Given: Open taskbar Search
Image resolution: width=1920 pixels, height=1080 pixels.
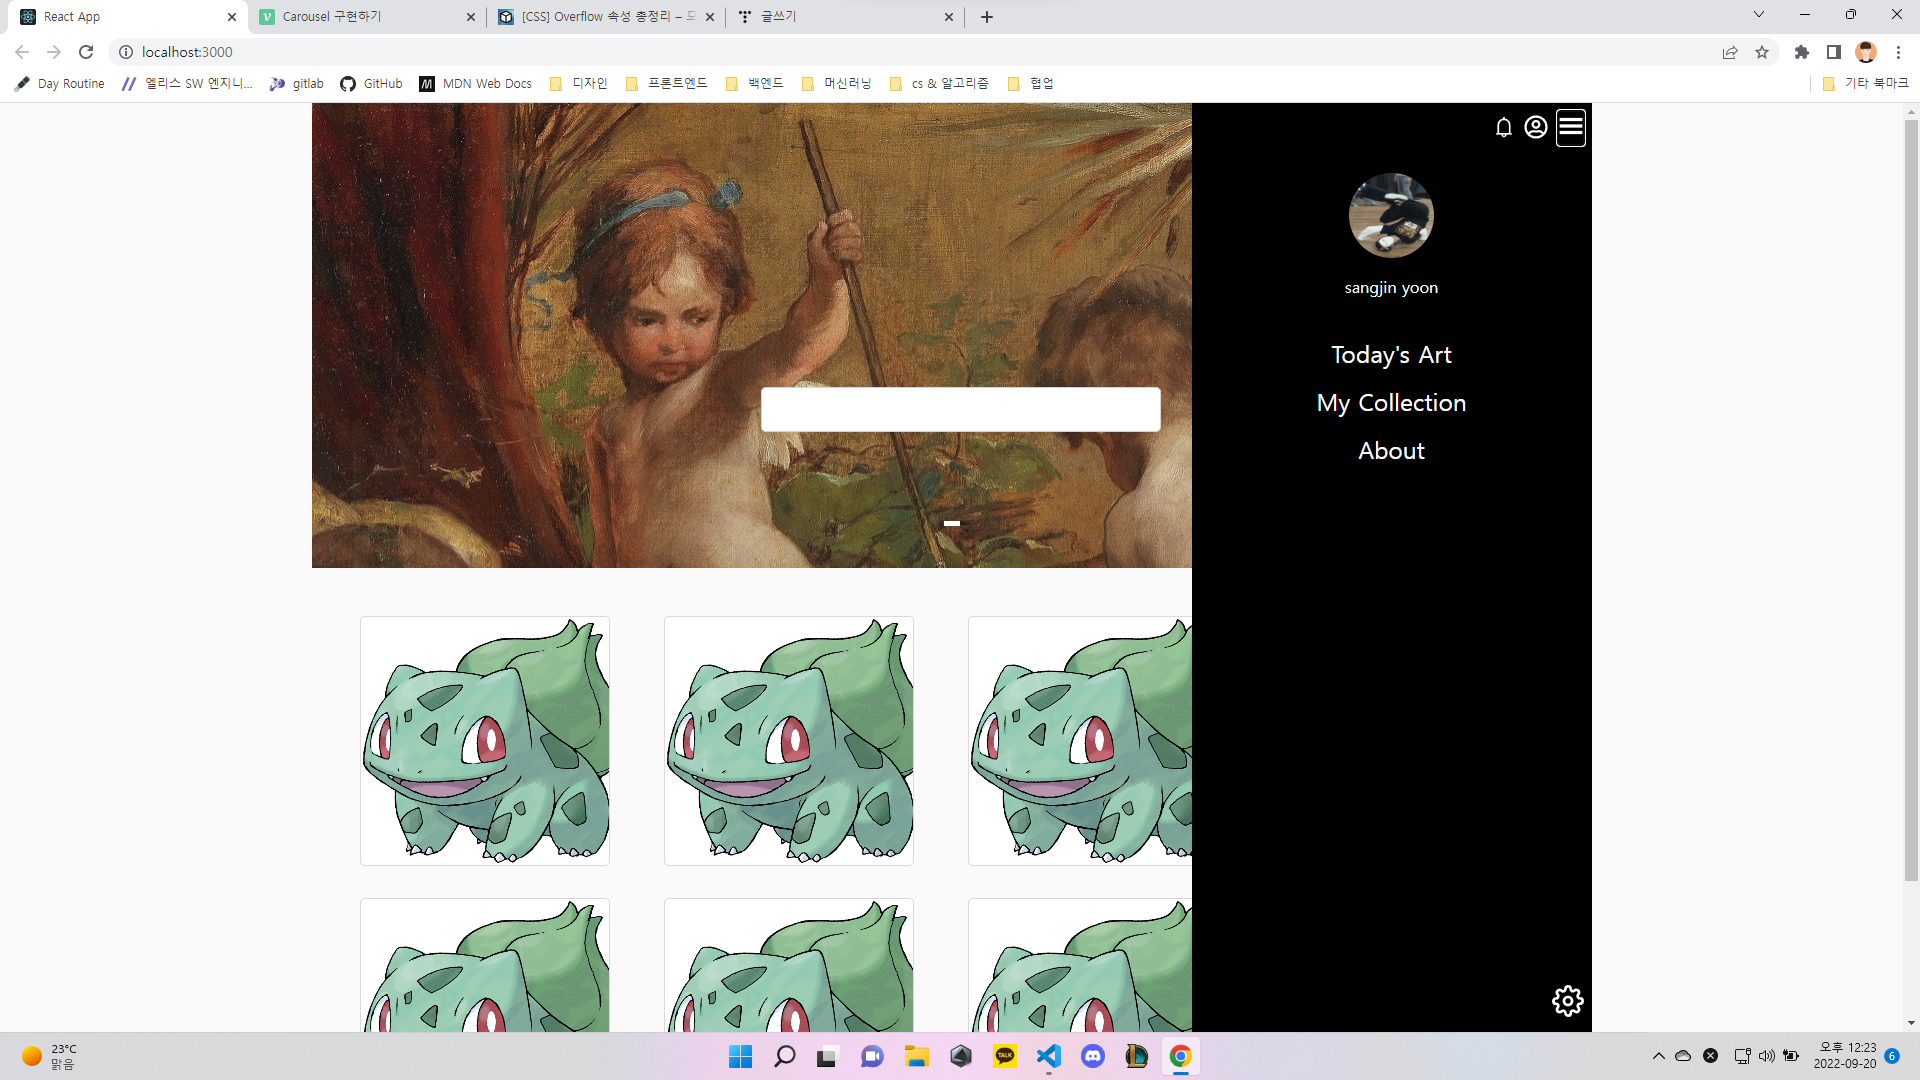Looking at the screenshot, I should point(785,1056).
